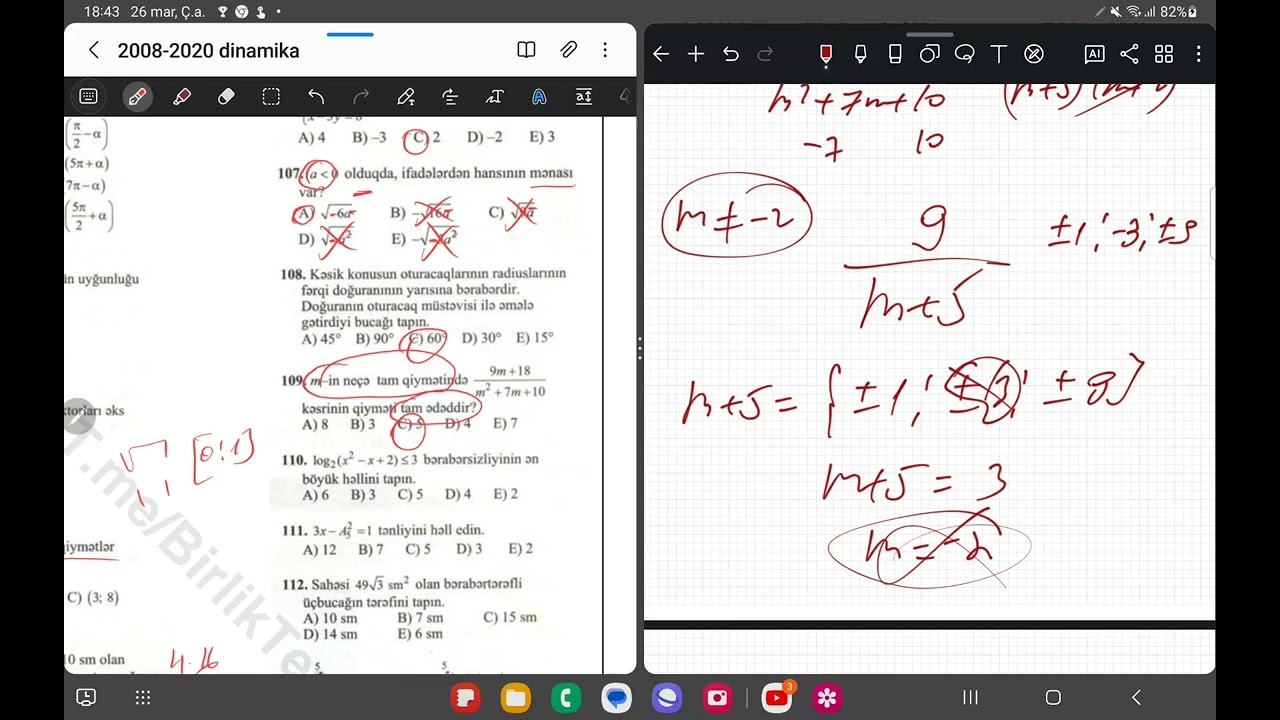This screenshot has width=1280, height=720.
Task: Tap the Recents navigation button
Action: 970,697
